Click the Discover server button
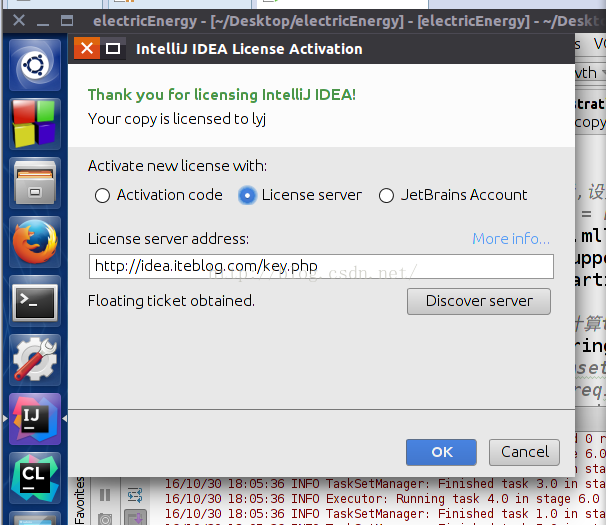Screen dimensions: 606x525 [479, 301]
